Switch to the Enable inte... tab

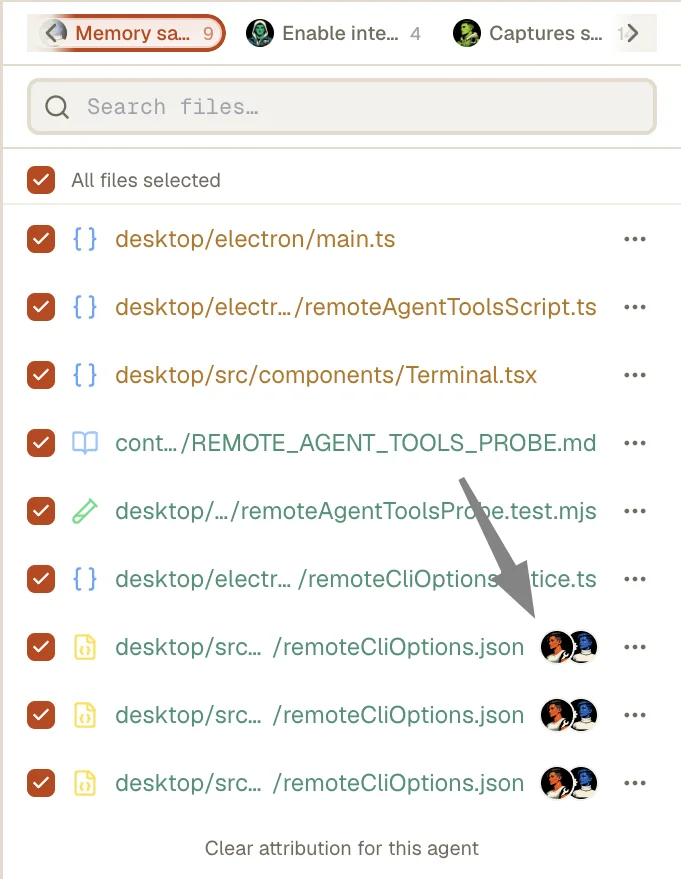[333, 33]
